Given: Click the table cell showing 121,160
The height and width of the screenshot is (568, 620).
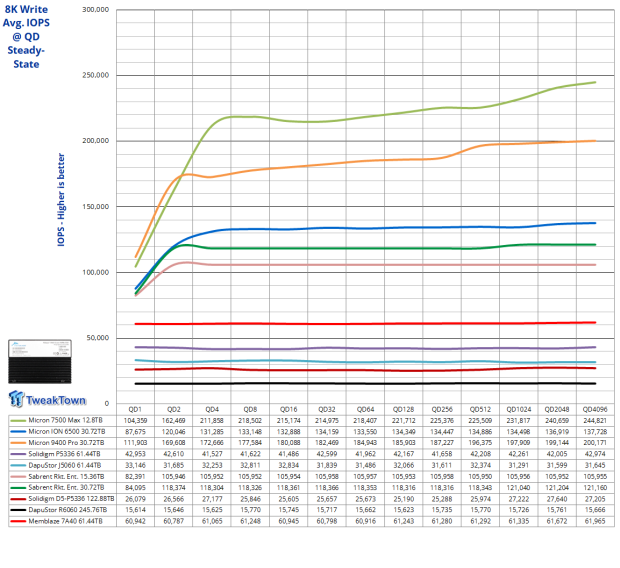Looking at the screenshot, I should click(x=595, y=488).
